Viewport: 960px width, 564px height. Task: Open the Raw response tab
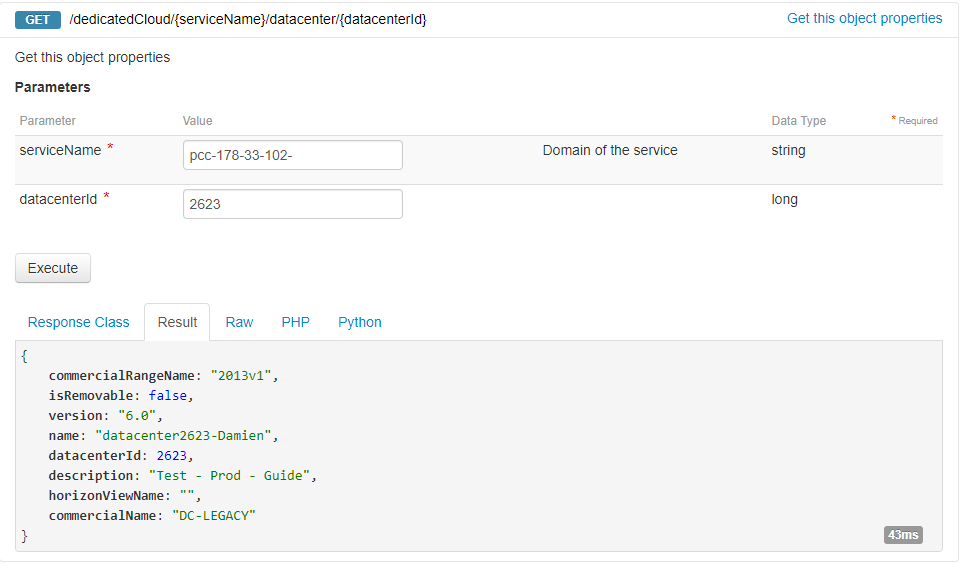(x=239, y=322)
